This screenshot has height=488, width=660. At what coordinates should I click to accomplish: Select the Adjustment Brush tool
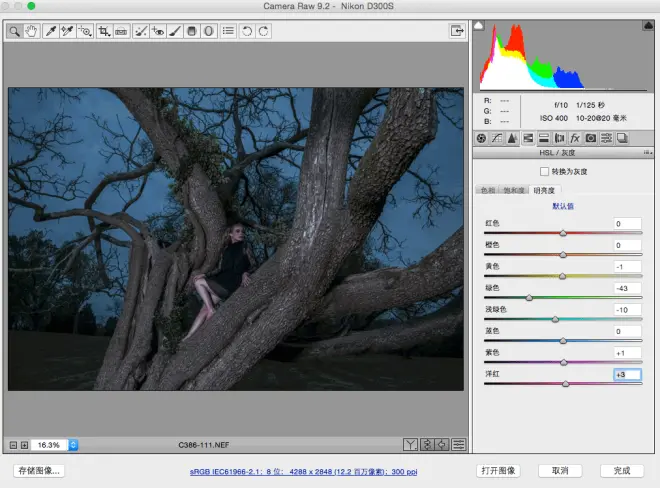pos(175,31)
